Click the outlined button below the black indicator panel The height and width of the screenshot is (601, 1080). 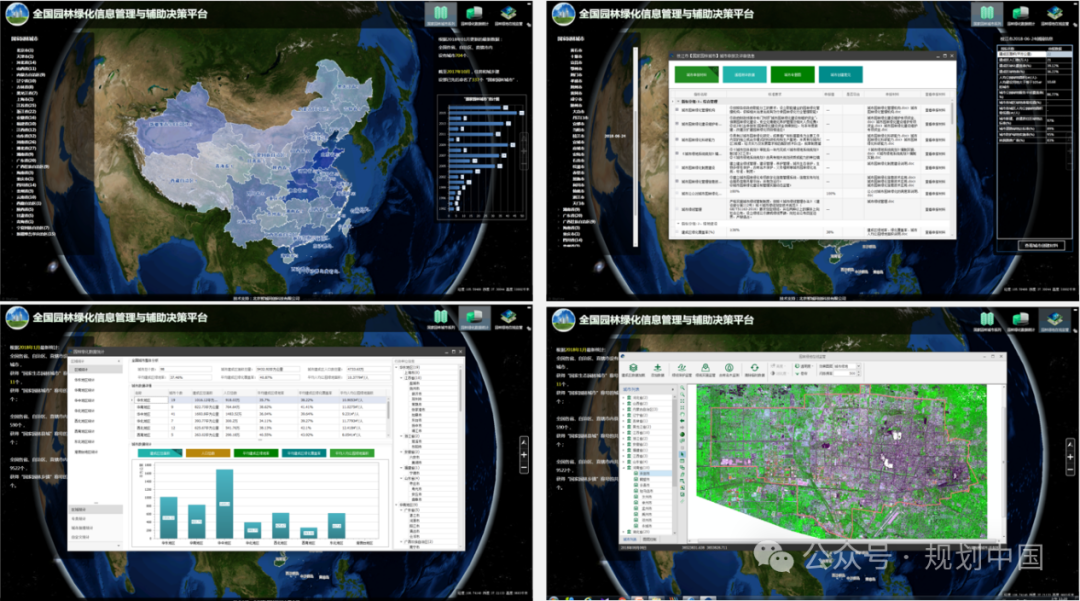(1040, 245)
